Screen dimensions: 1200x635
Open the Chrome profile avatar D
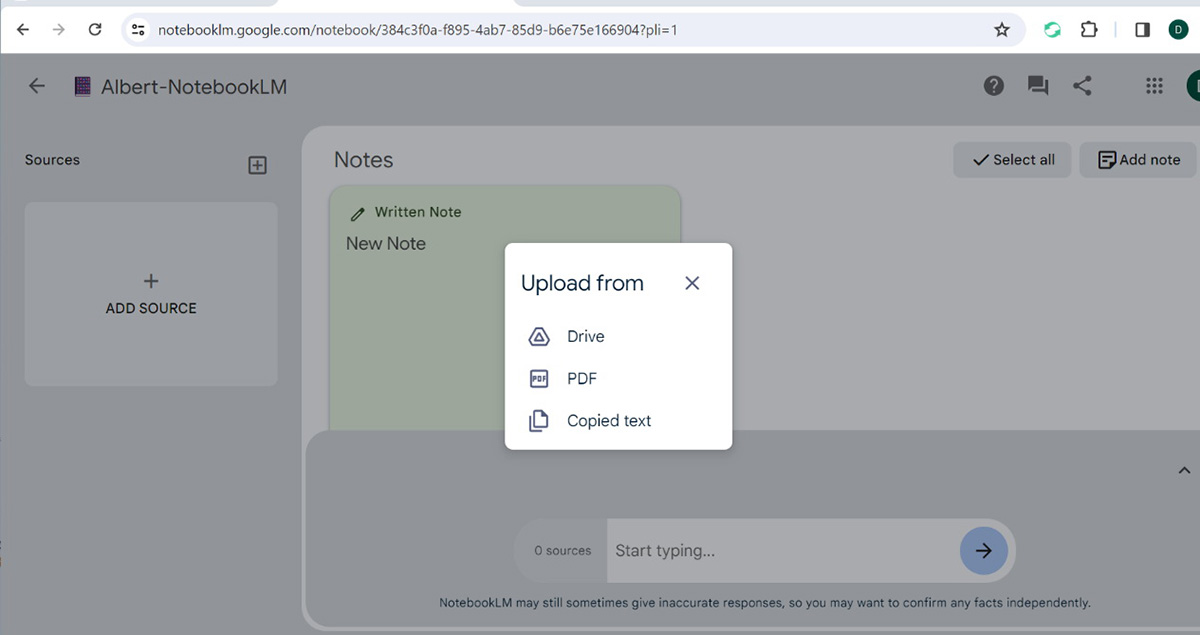point(1178,30)
